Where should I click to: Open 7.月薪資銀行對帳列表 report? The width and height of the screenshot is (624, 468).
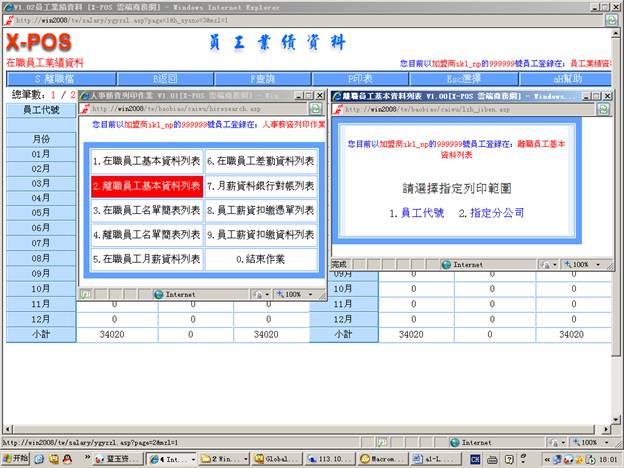click(x=260, y=186)
